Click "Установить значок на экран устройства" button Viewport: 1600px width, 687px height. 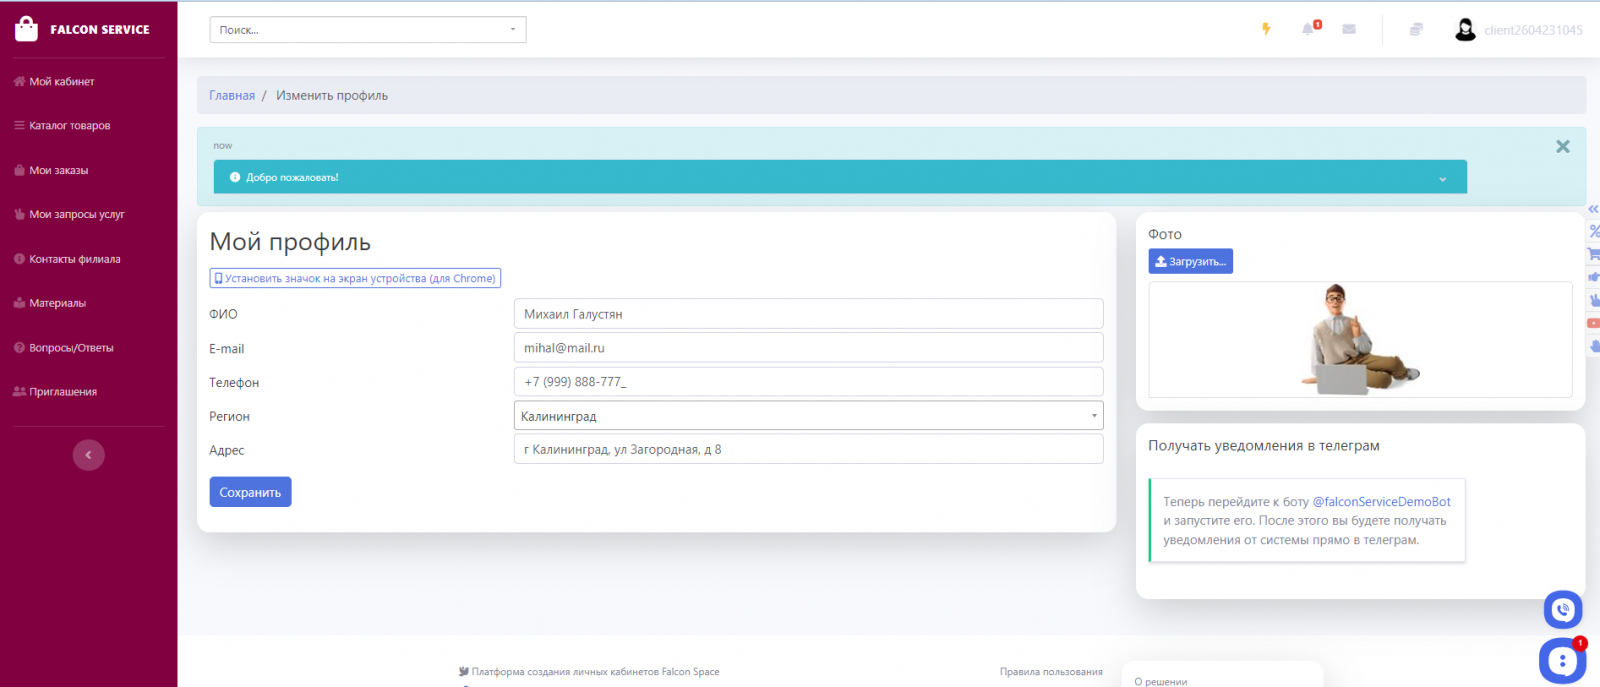pos(355,279)
